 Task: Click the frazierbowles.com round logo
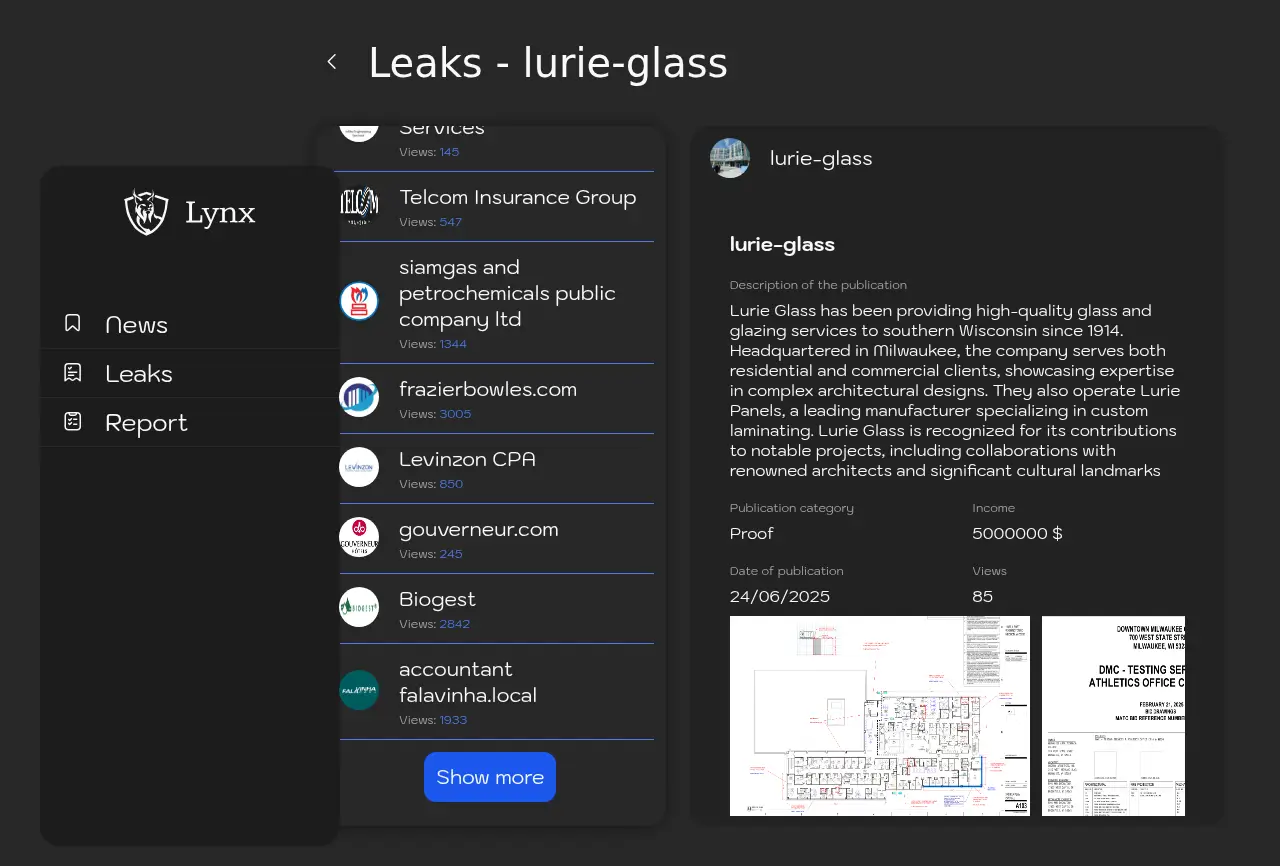point(359,397)
